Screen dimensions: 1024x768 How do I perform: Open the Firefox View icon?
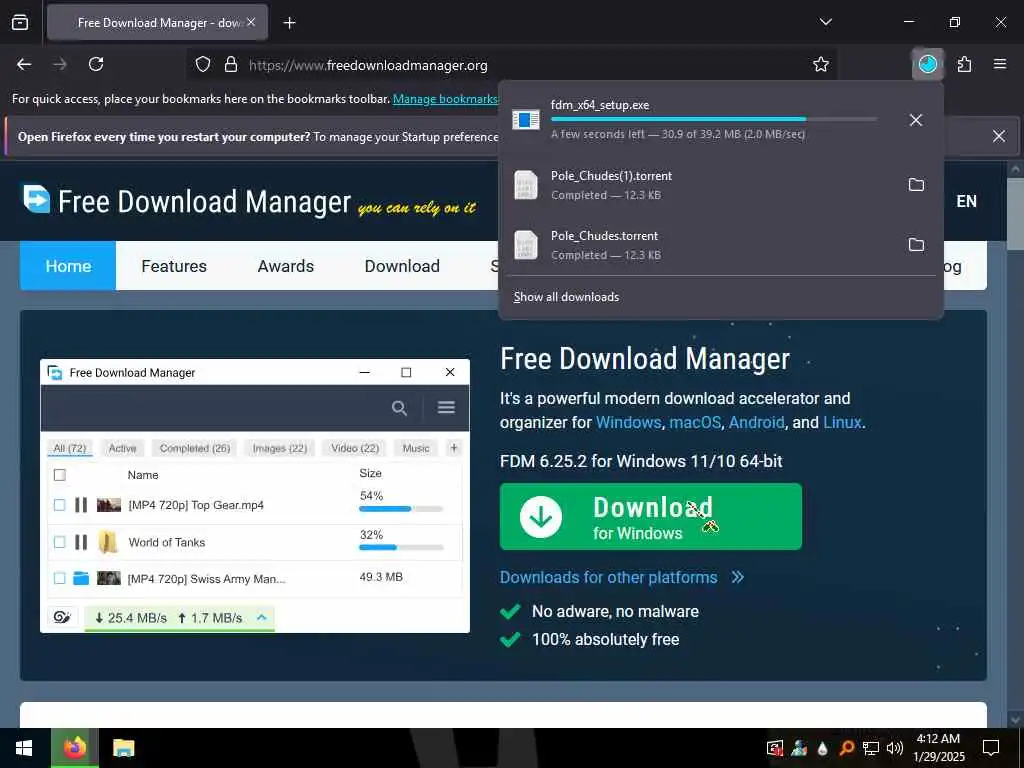(20, 22)
